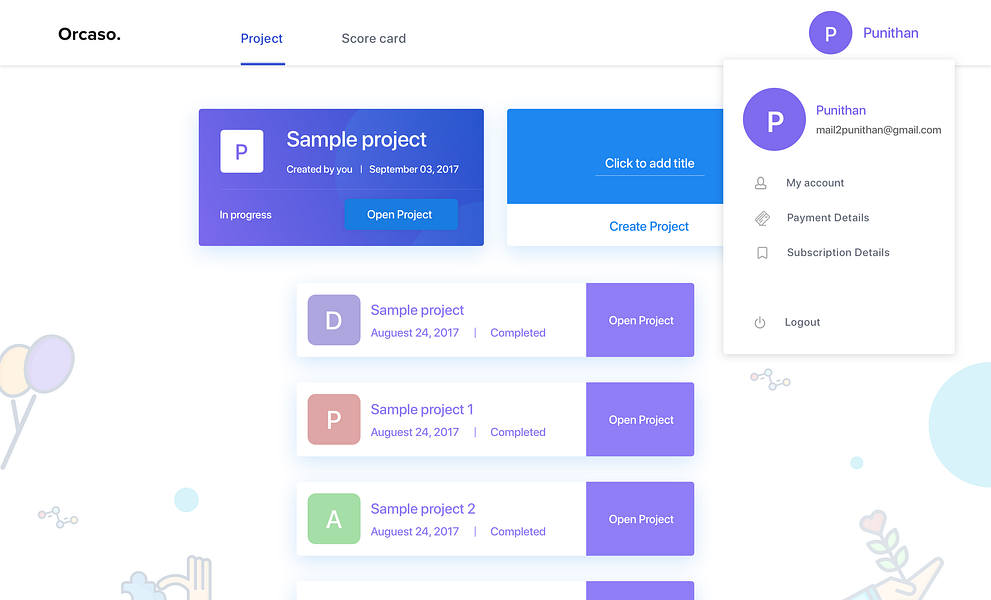The width and height of the screenshot is (991, 600).
Task: Click the 'Sample project 2' title
Action: click(423, 509)
